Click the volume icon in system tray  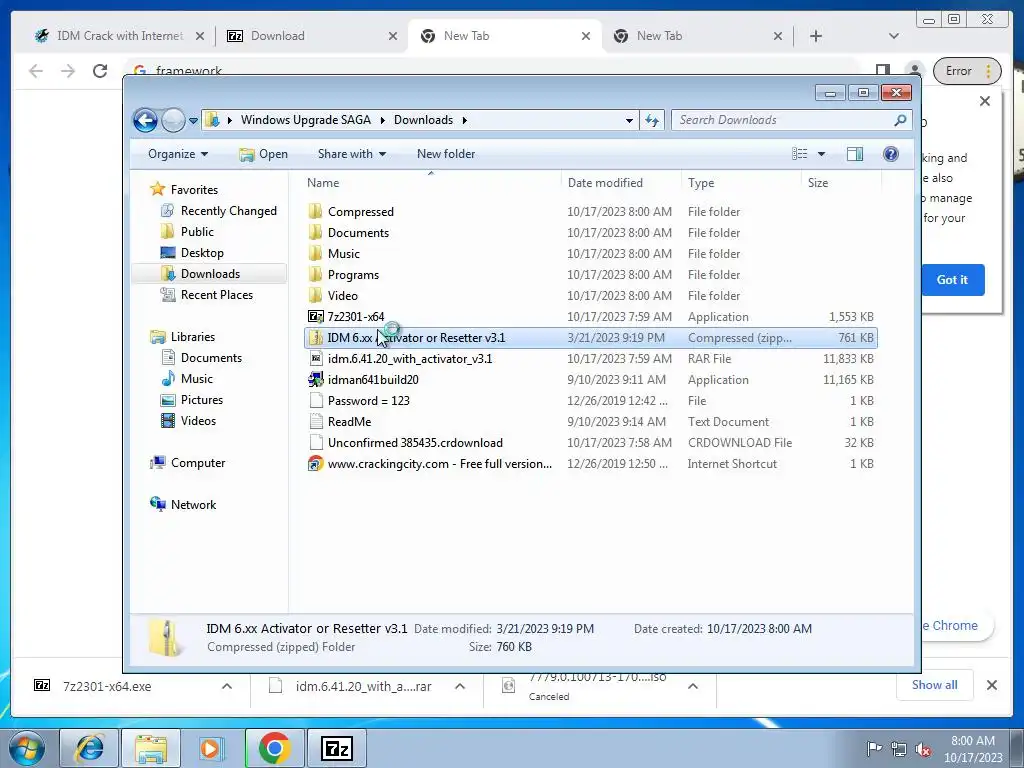point(923,750)
